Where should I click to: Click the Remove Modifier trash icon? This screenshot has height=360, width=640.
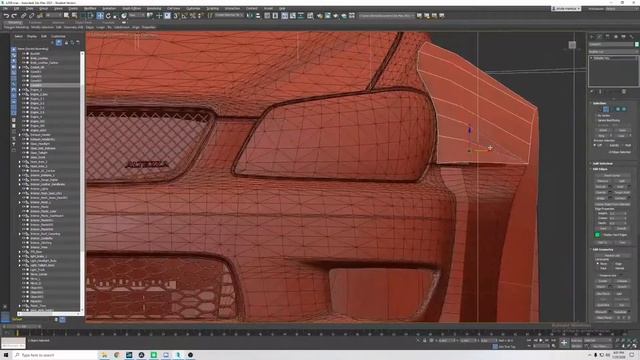(624, 92)
